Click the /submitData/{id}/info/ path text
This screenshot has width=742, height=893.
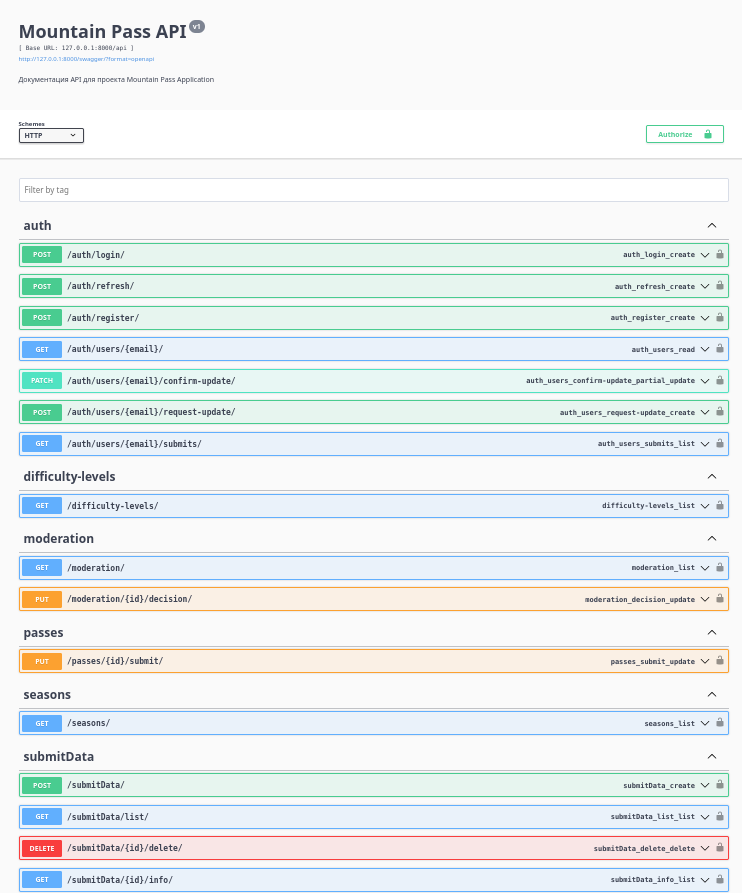coord(120,880)
